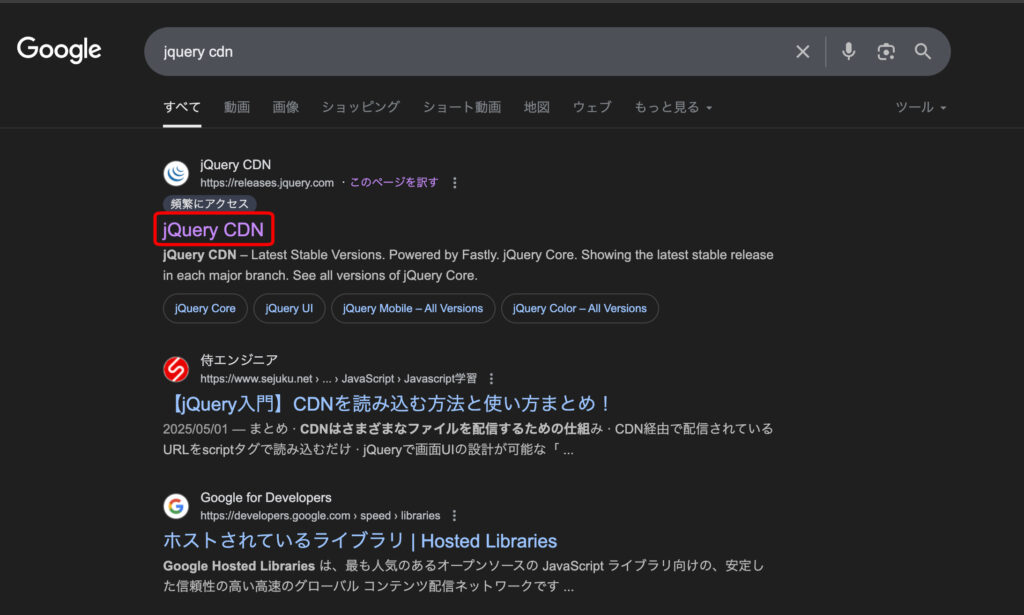Expand the もっと見る dropdown
The image size is (1024, 615).
point(673,107)
